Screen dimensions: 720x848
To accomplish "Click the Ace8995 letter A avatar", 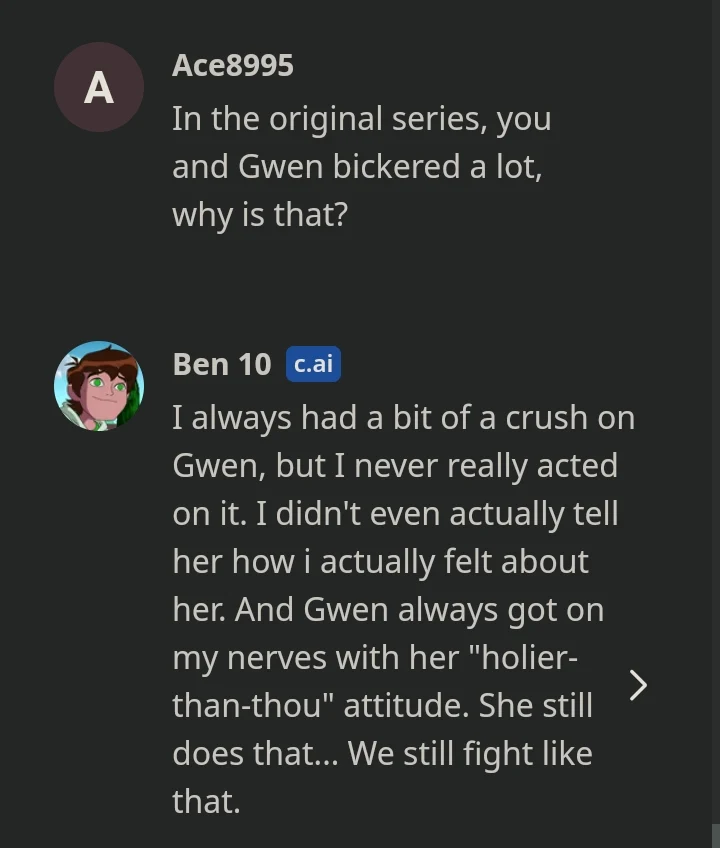I will click(98, 88).
